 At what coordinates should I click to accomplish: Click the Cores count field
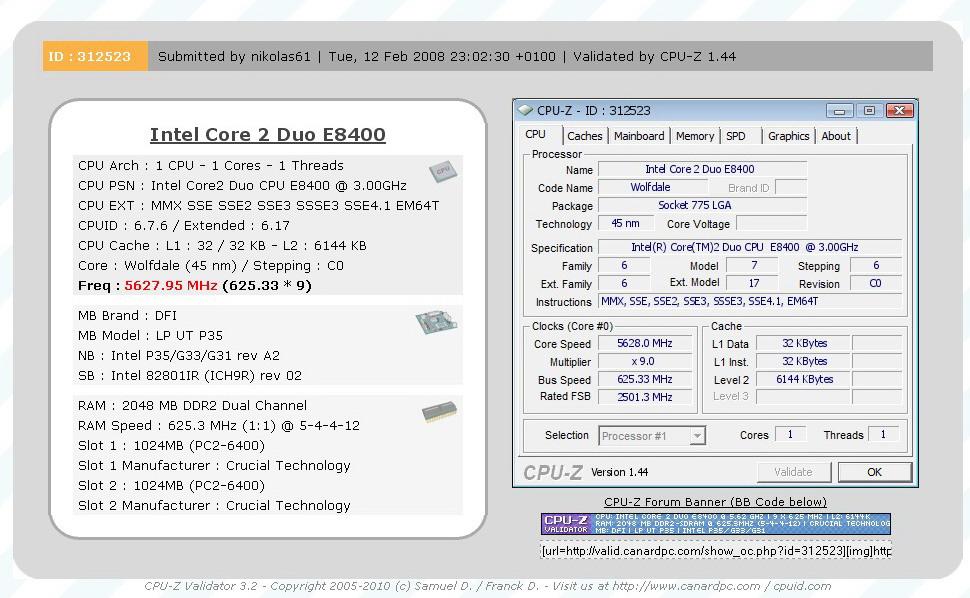pos(790,435)
